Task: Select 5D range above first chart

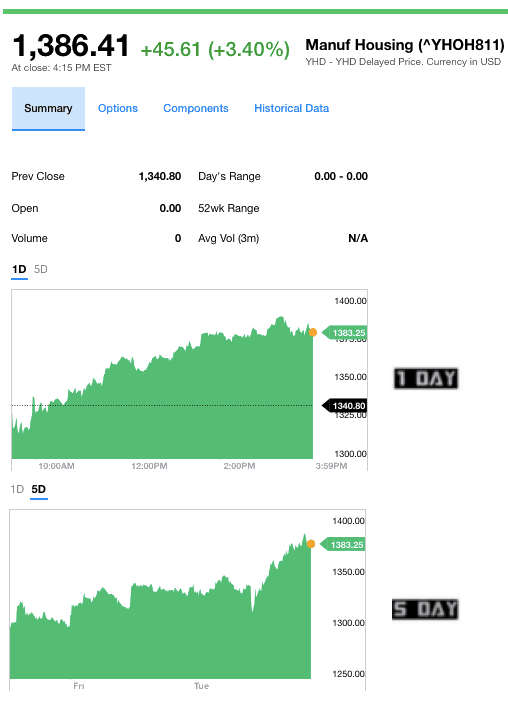Action: click(41, 270)
